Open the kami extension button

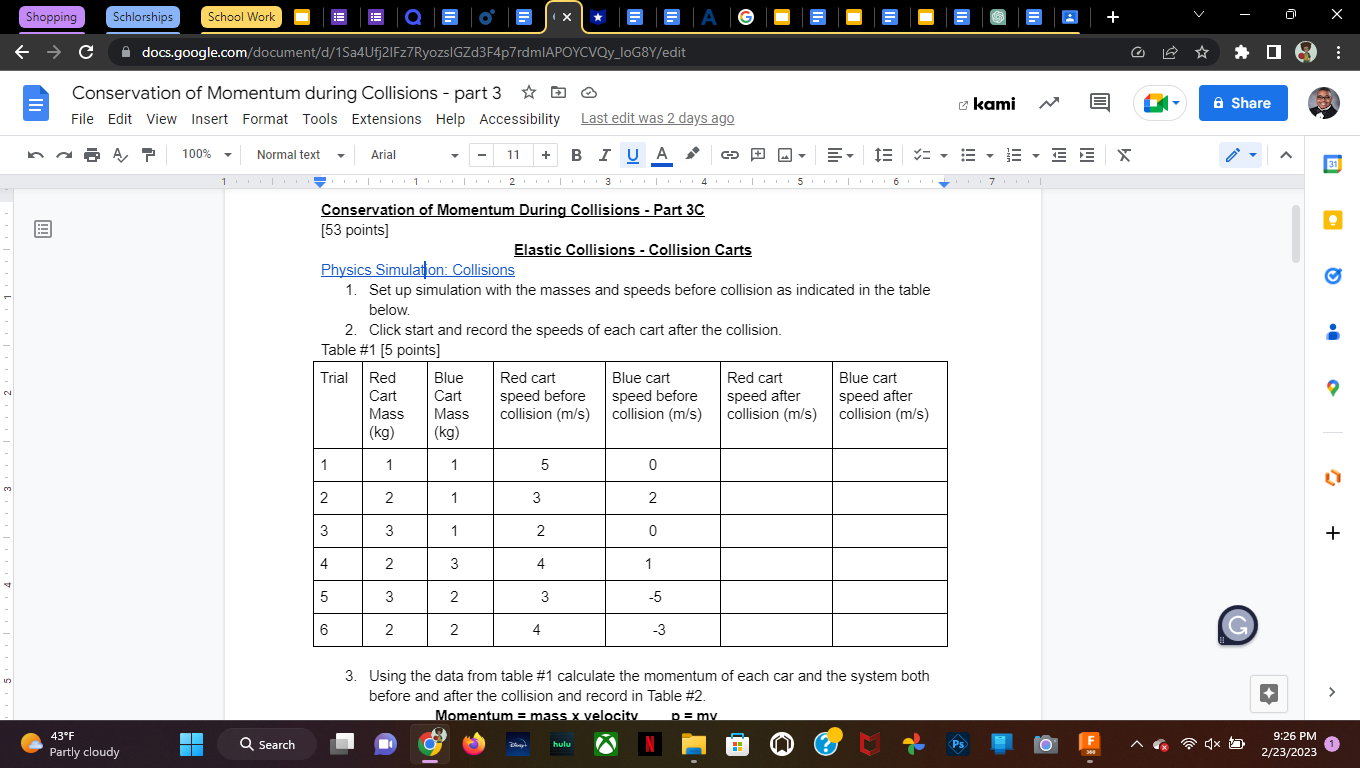click(986, 103)
